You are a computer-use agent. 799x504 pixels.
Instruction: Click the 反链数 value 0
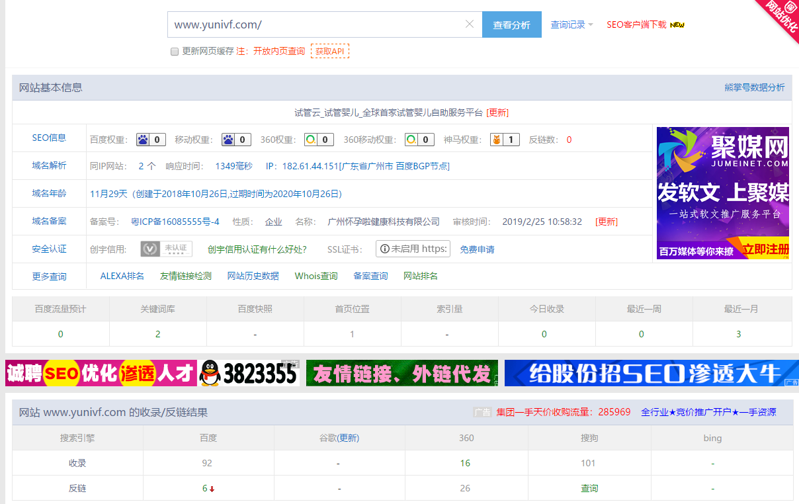coord(569,140)
